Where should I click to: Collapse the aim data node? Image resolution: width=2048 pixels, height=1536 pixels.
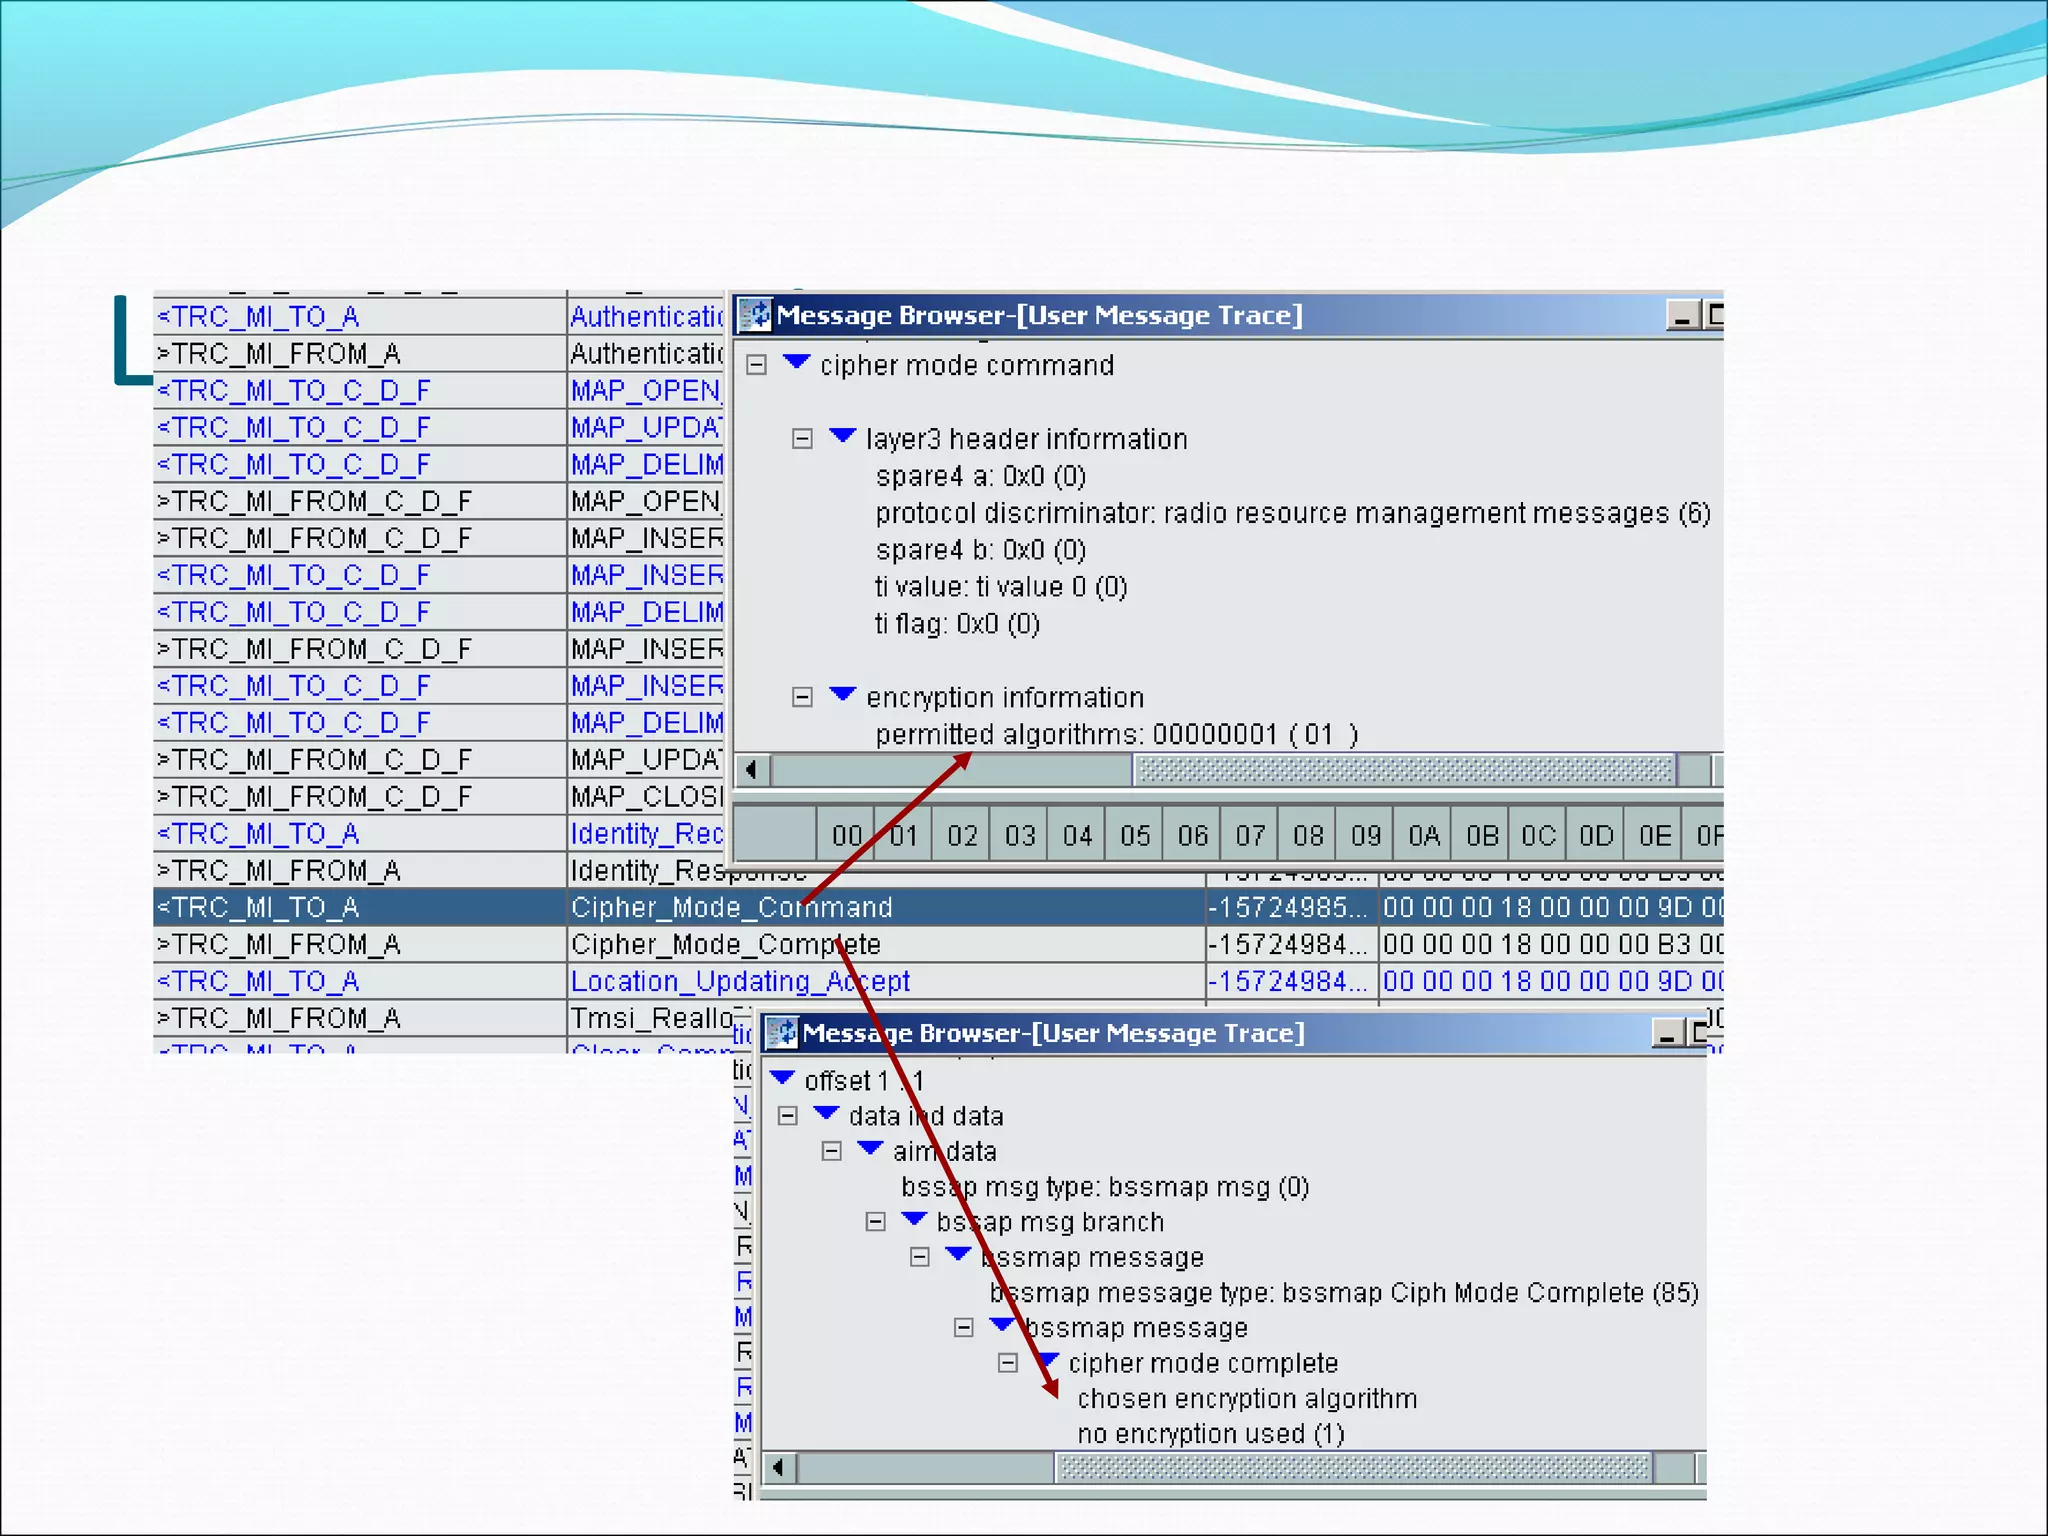pyautogui.click(x=832, y=1152)
